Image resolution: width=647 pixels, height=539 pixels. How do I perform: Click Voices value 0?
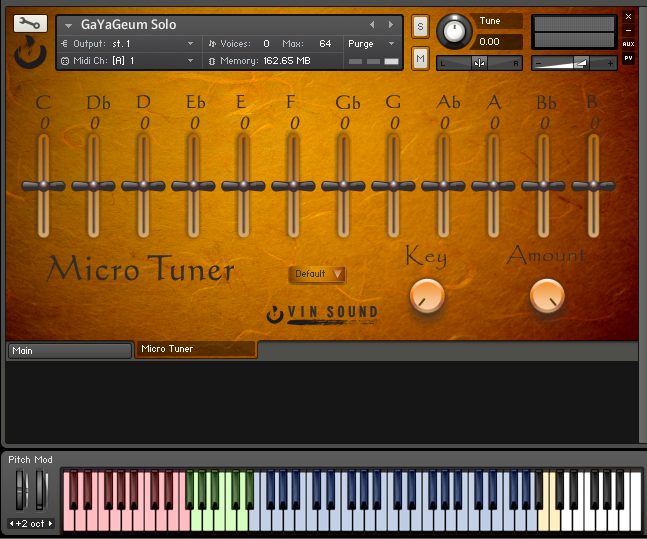tap(267, 43)
